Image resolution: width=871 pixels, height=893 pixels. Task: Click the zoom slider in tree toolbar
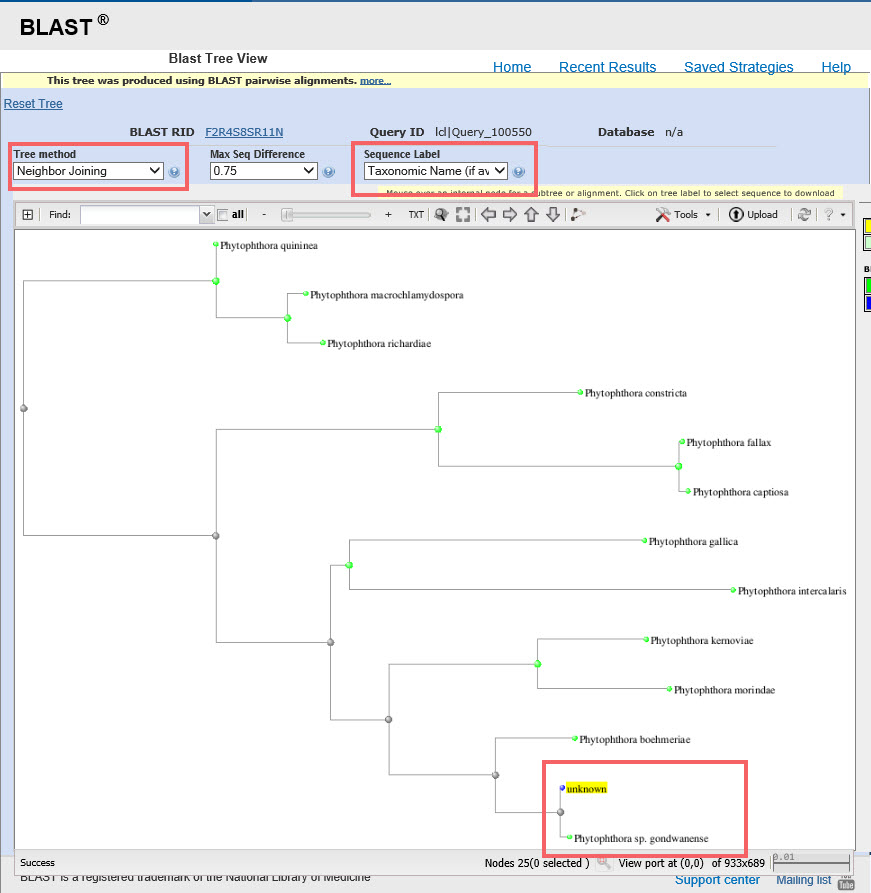pyautogui.click(x=326, y=215)
